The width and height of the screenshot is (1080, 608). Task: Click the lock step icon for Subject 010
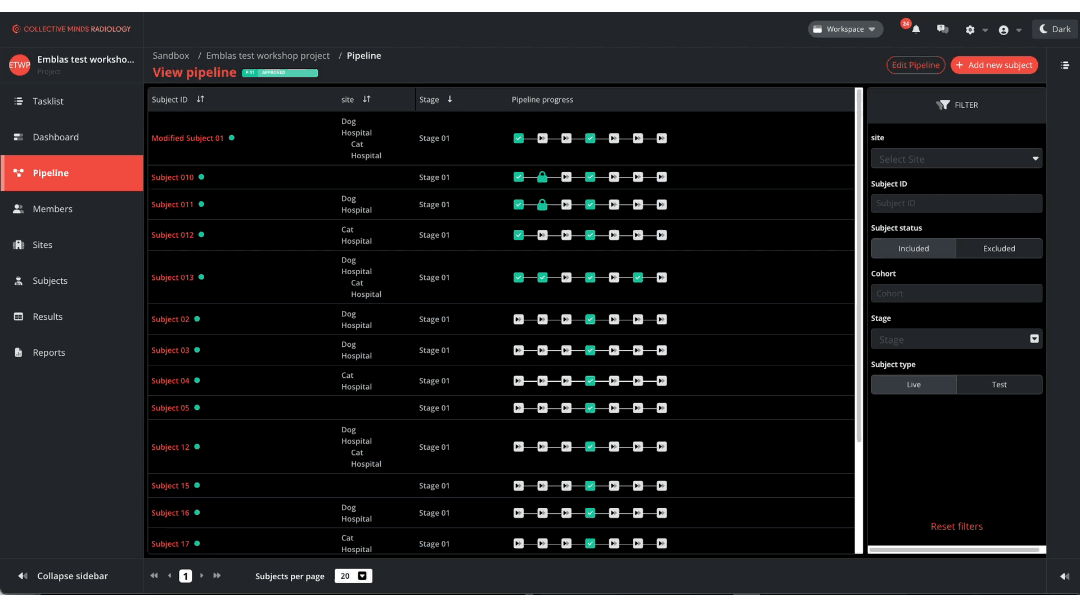tap(542, 177)
